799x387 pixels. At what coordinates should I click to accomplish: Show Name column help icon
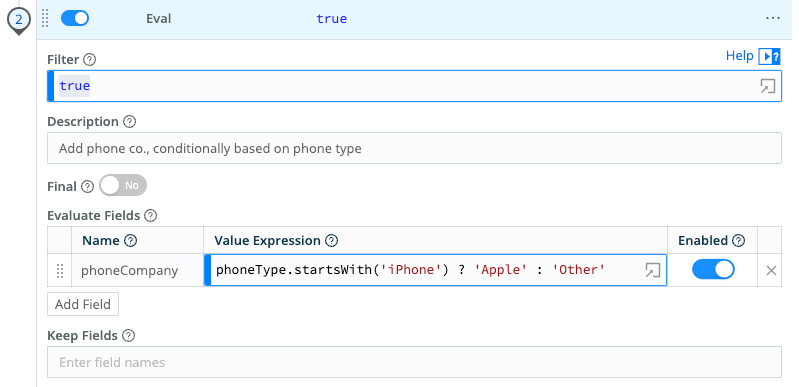(x=130, y=241)
